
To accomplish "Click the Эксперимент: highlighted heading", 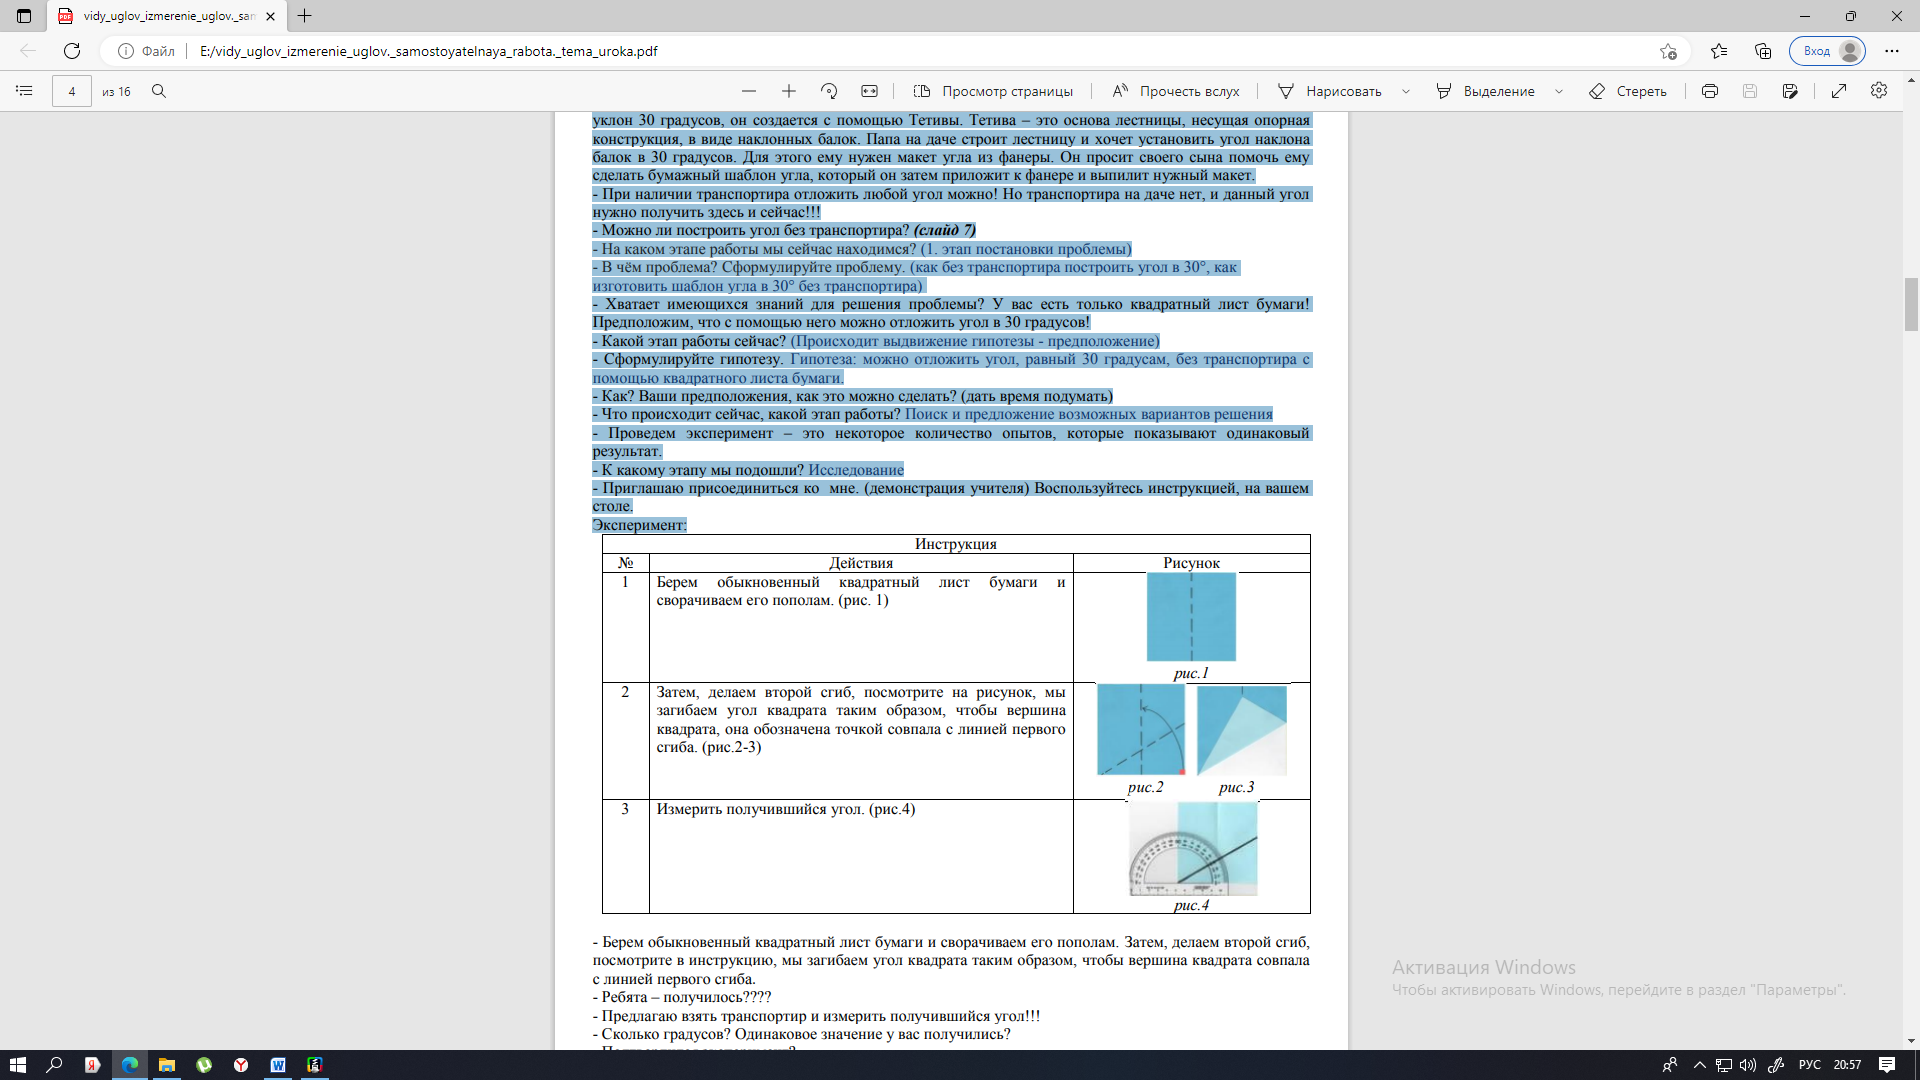I will (x=639, y=525).
